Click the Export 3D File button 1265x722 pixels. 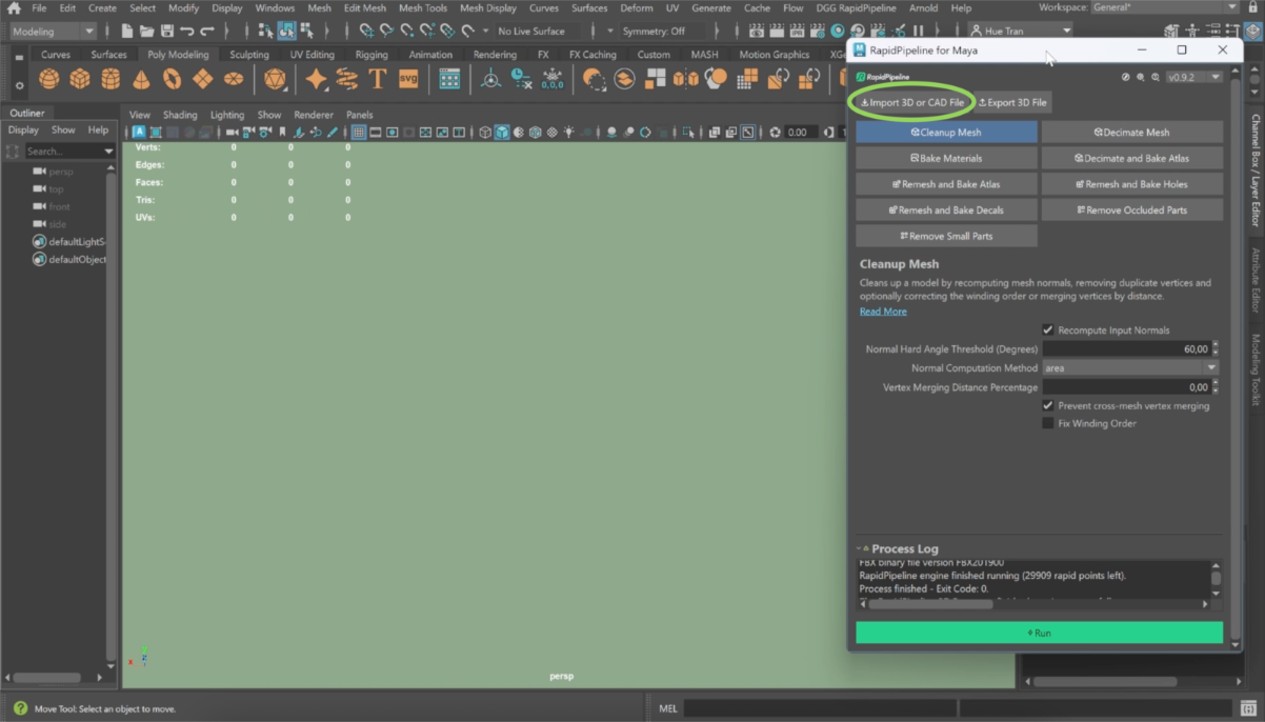1012,102
